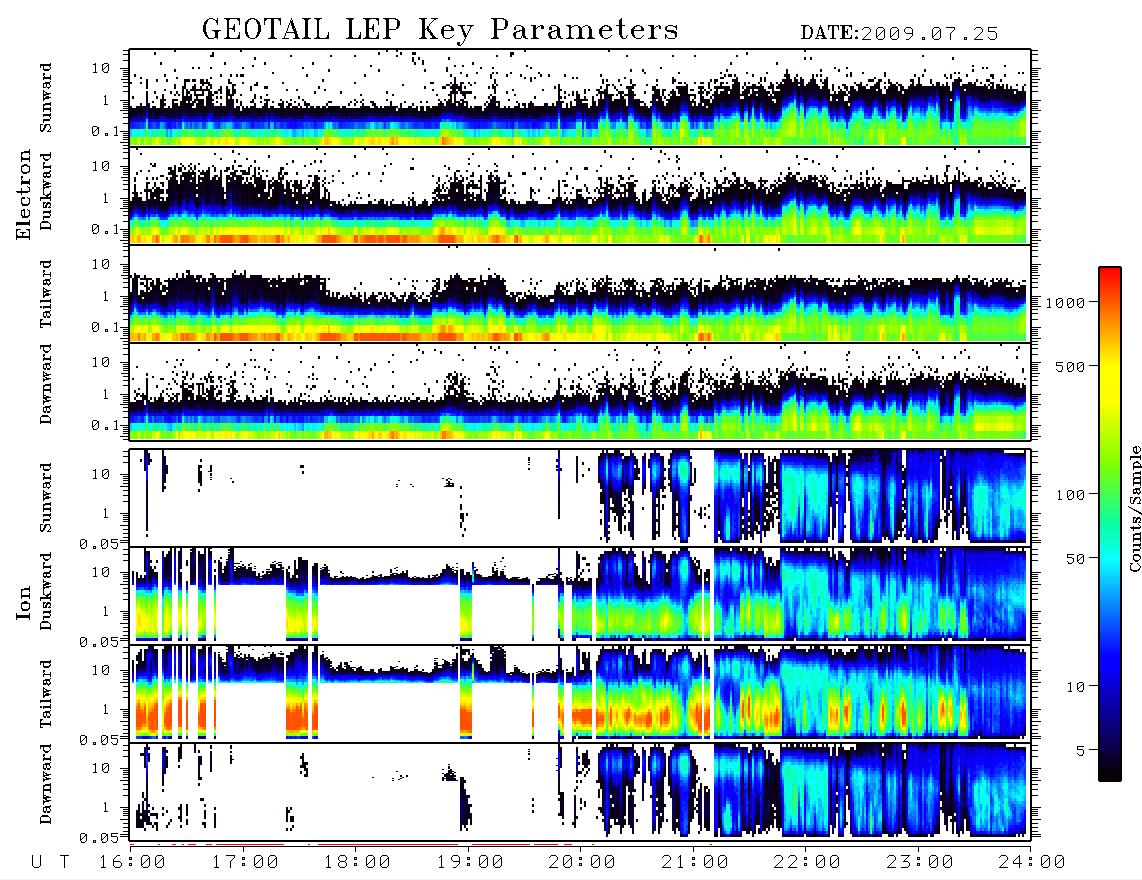
Task: Select the Ion "Sunward" panel label
Action: tap(46, 498)
